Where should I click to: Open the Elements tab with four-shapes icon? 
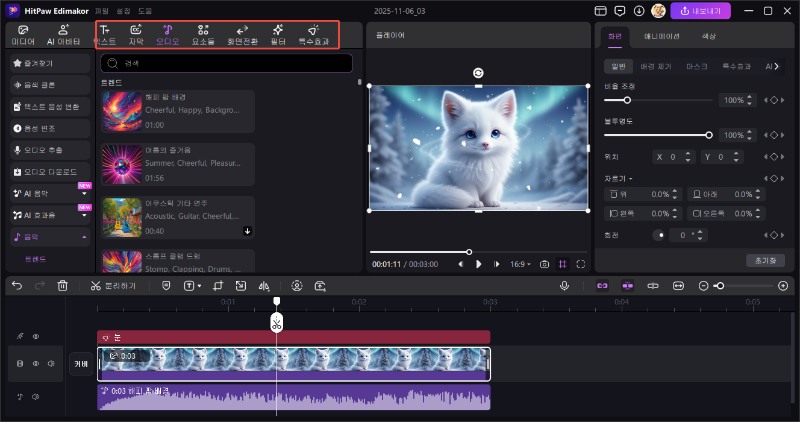click(x=203, y=35)
